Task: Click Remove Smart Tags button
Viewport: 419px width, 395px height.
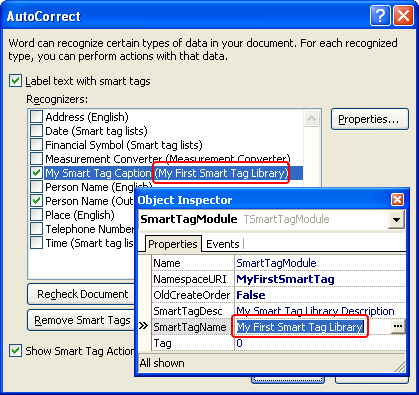Action: point(81,320)
